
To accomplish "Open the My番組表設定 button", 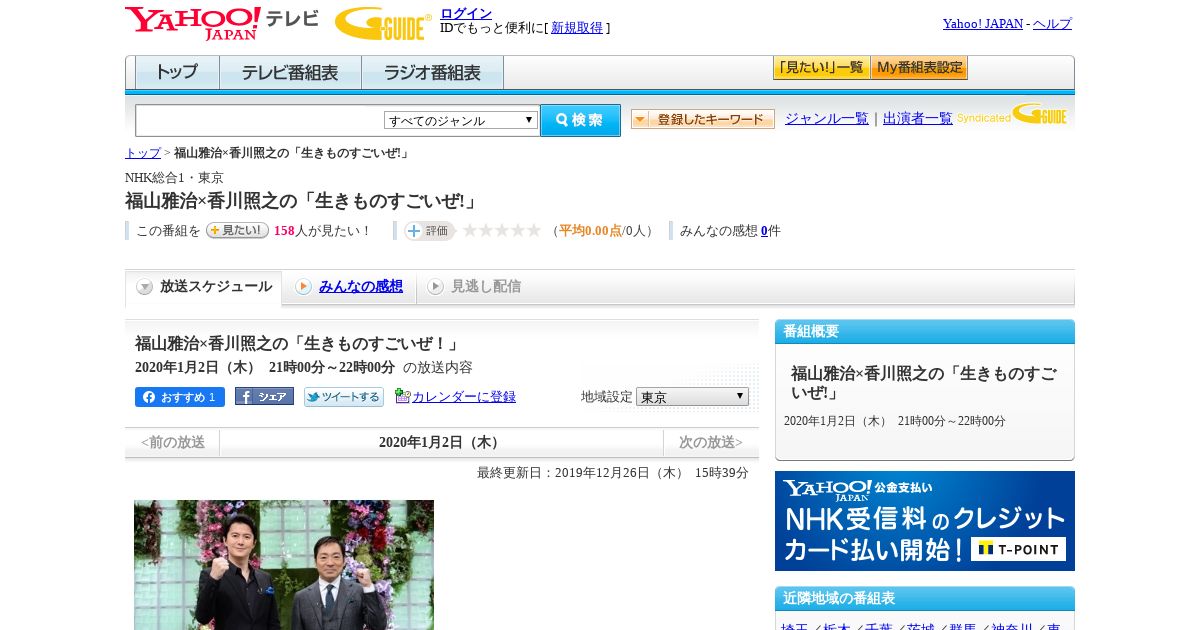I will point(919,68).
